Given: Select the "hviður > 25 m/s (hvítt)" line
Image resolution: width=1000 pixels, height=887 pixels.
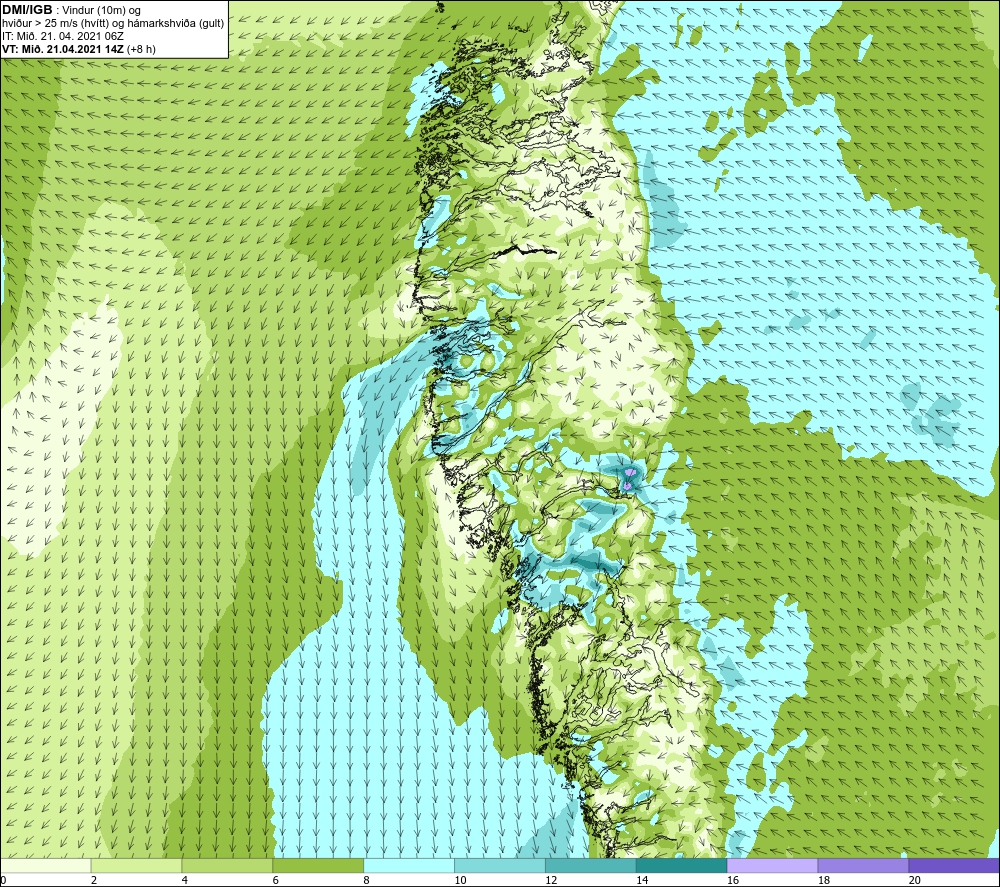Looking at the screenshot, I should [x=57, y=24].
